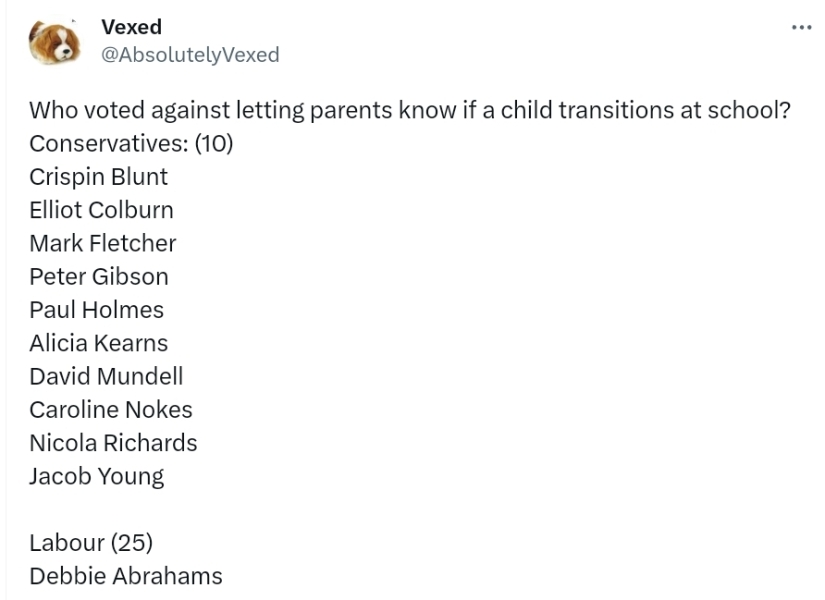Click the name Alicia Kearns
This screenshot has width=825, height=600.
click(99, 342)
